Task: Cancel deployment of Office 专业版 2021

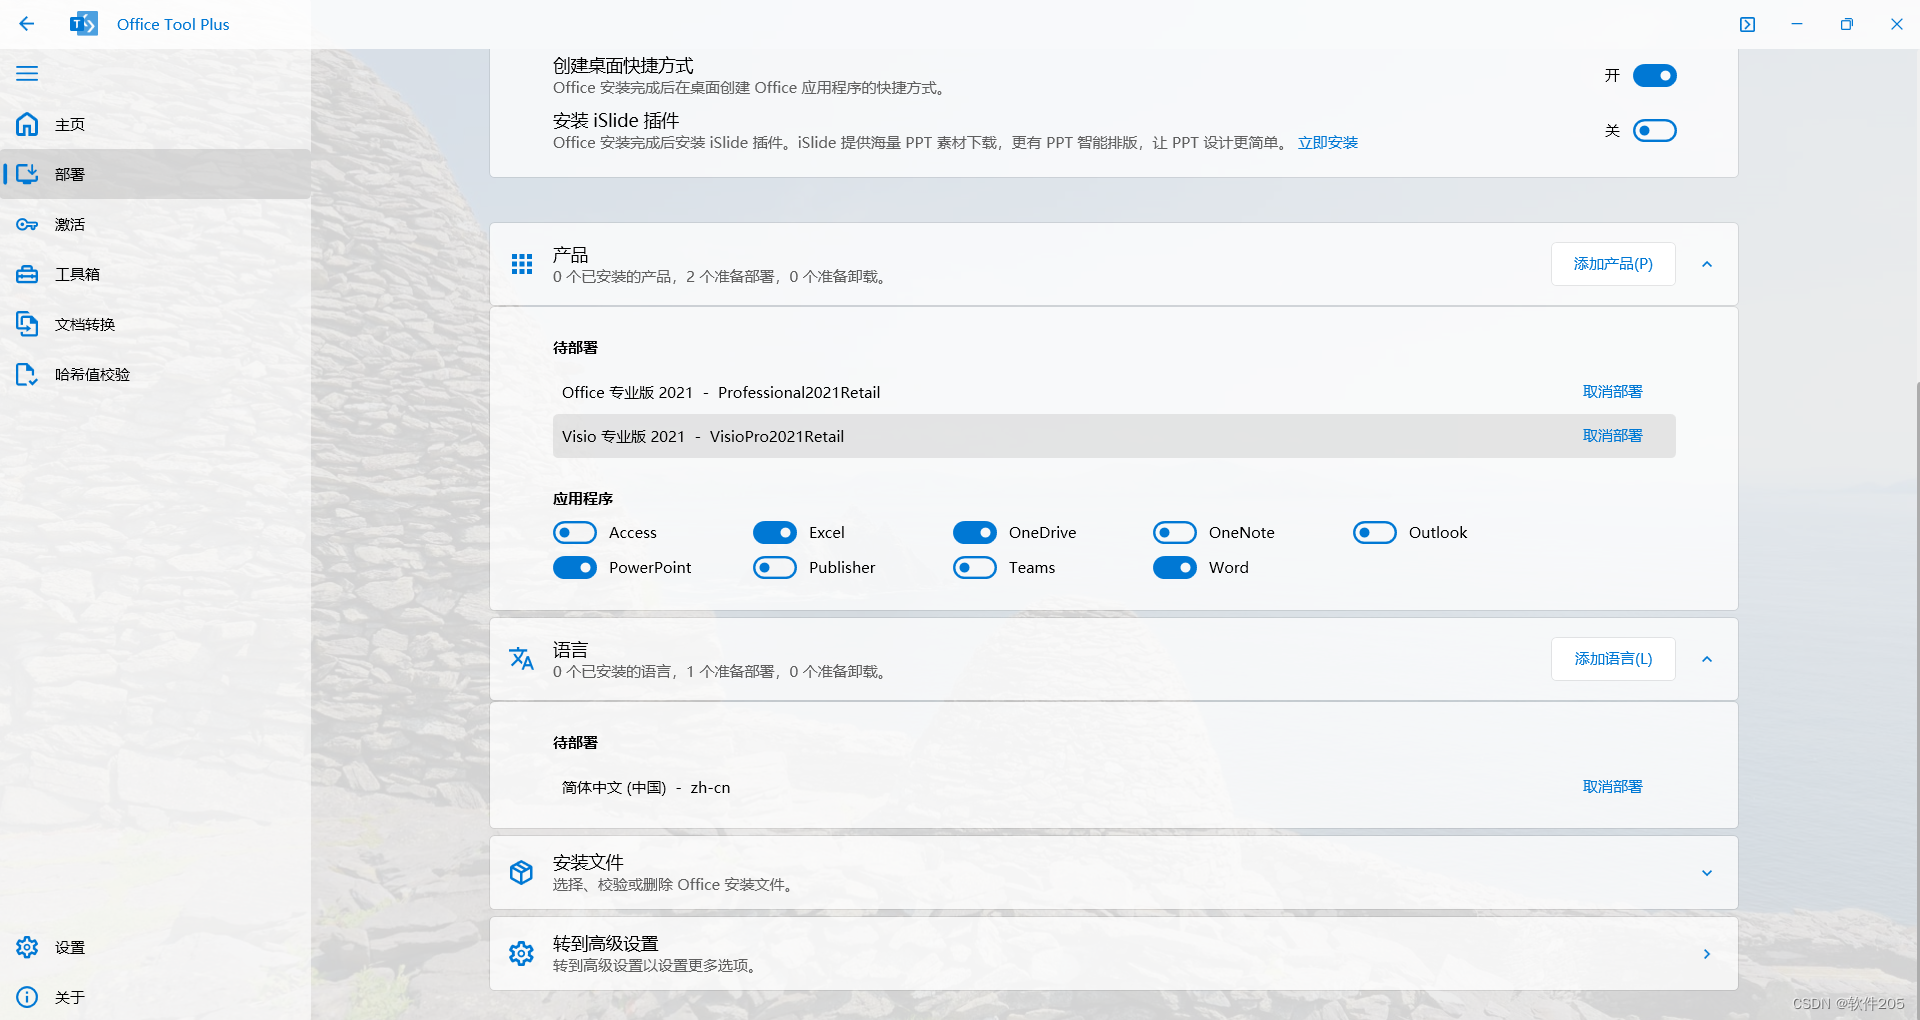Action: (x=1613, y=392)
